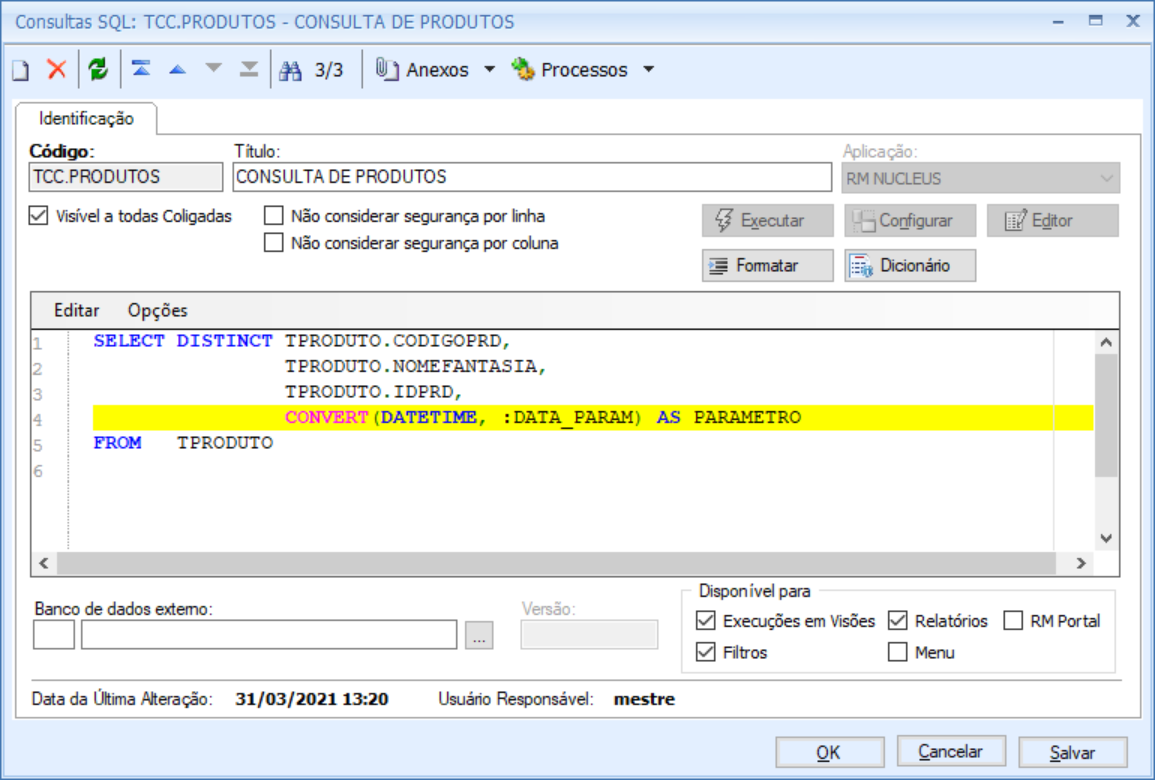Toggle Visível a todas Coligadas checkbox

(38, 216)
